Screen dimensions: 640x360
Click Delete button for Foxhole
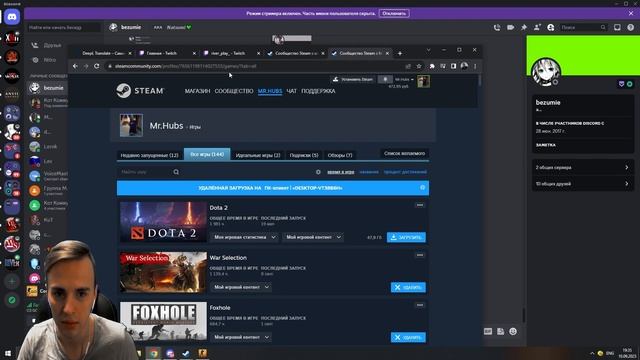pyautogui.click(x=408, y=337)
